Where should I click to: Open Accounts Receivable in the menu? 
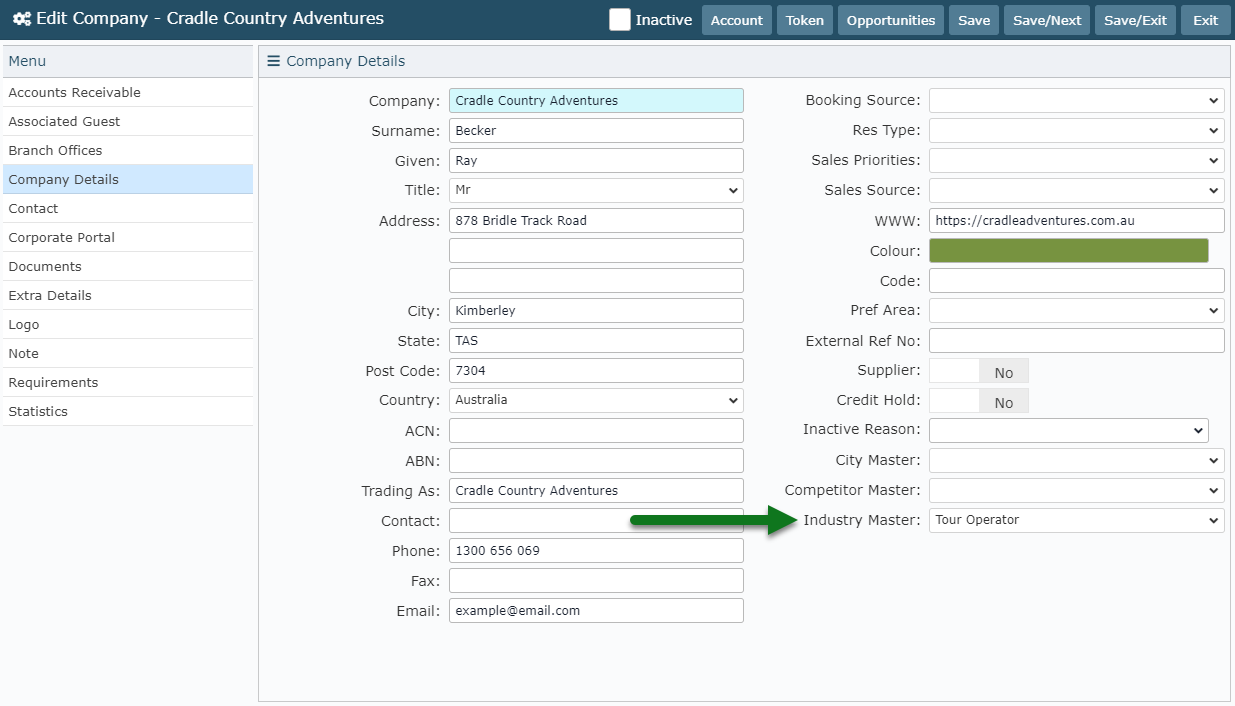click(x=128, y=92)
